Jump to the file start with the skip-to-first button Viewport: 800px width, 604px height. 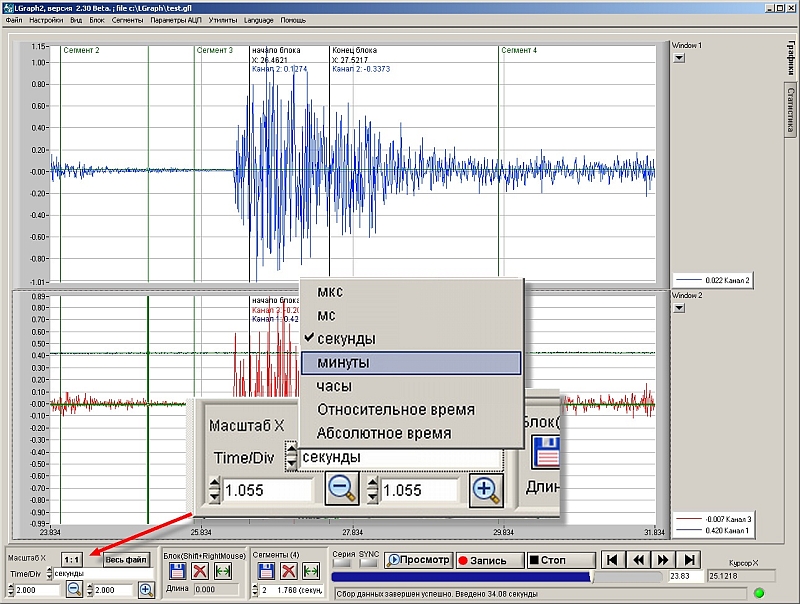coord(613,560)
